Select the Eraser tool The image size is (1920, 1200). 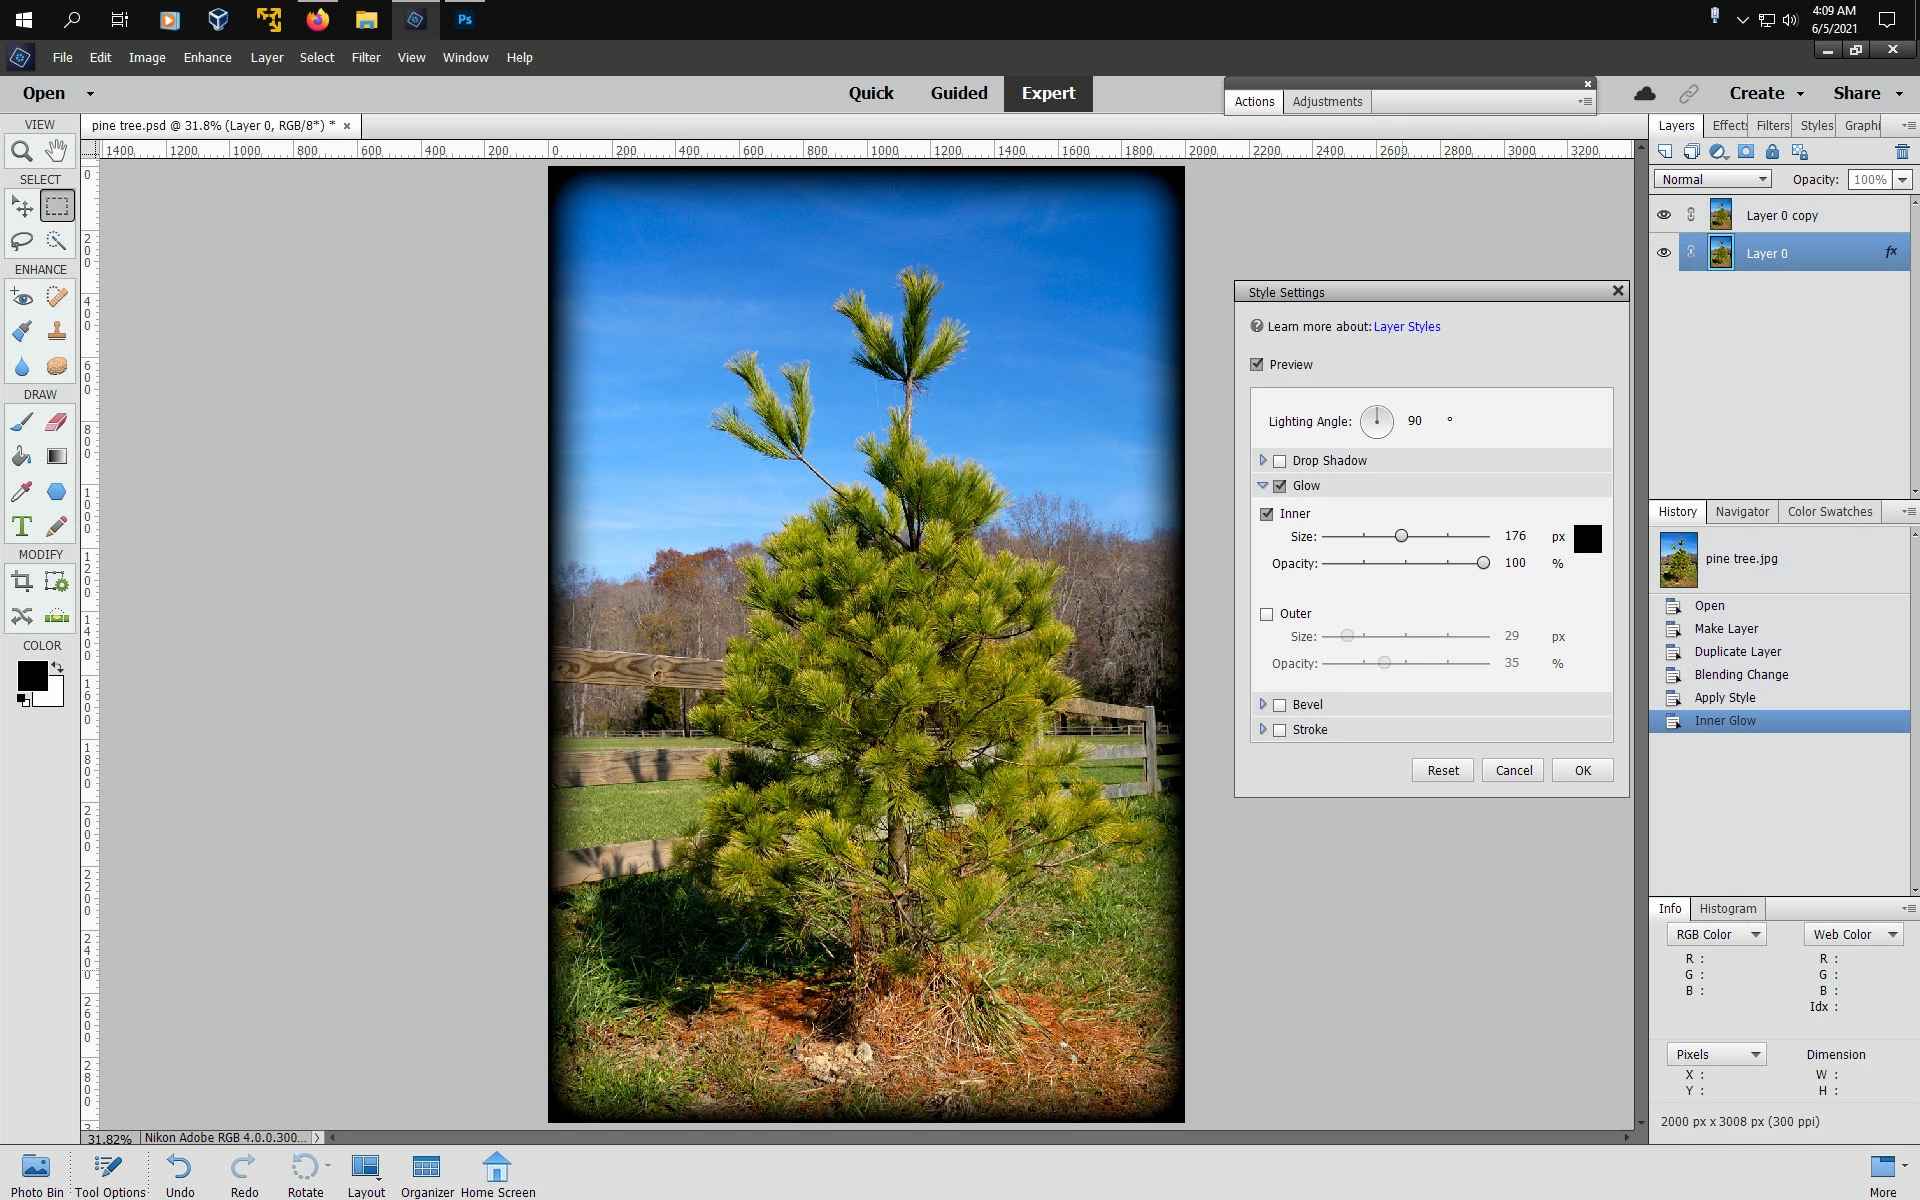pyautogui.click(x=56, y=422)
